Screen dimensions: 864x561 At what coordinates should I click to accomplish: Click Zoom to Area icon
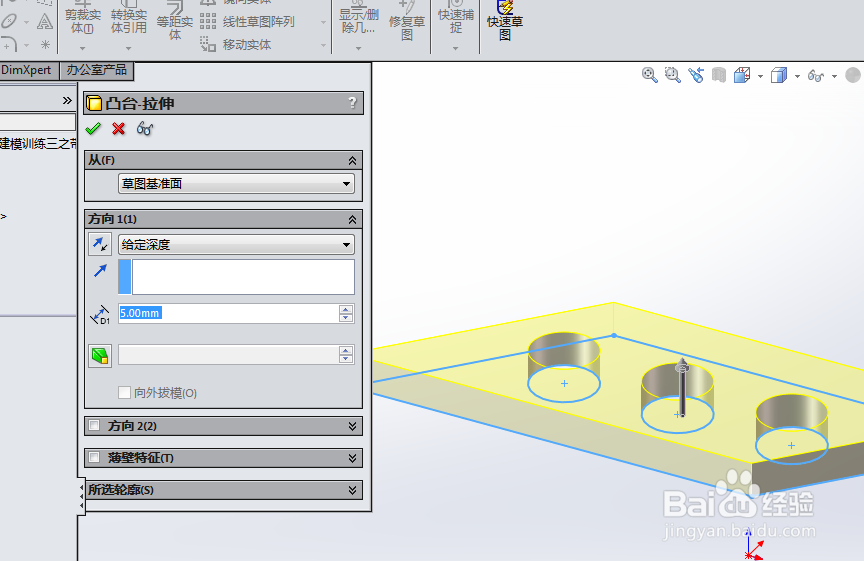673,75
